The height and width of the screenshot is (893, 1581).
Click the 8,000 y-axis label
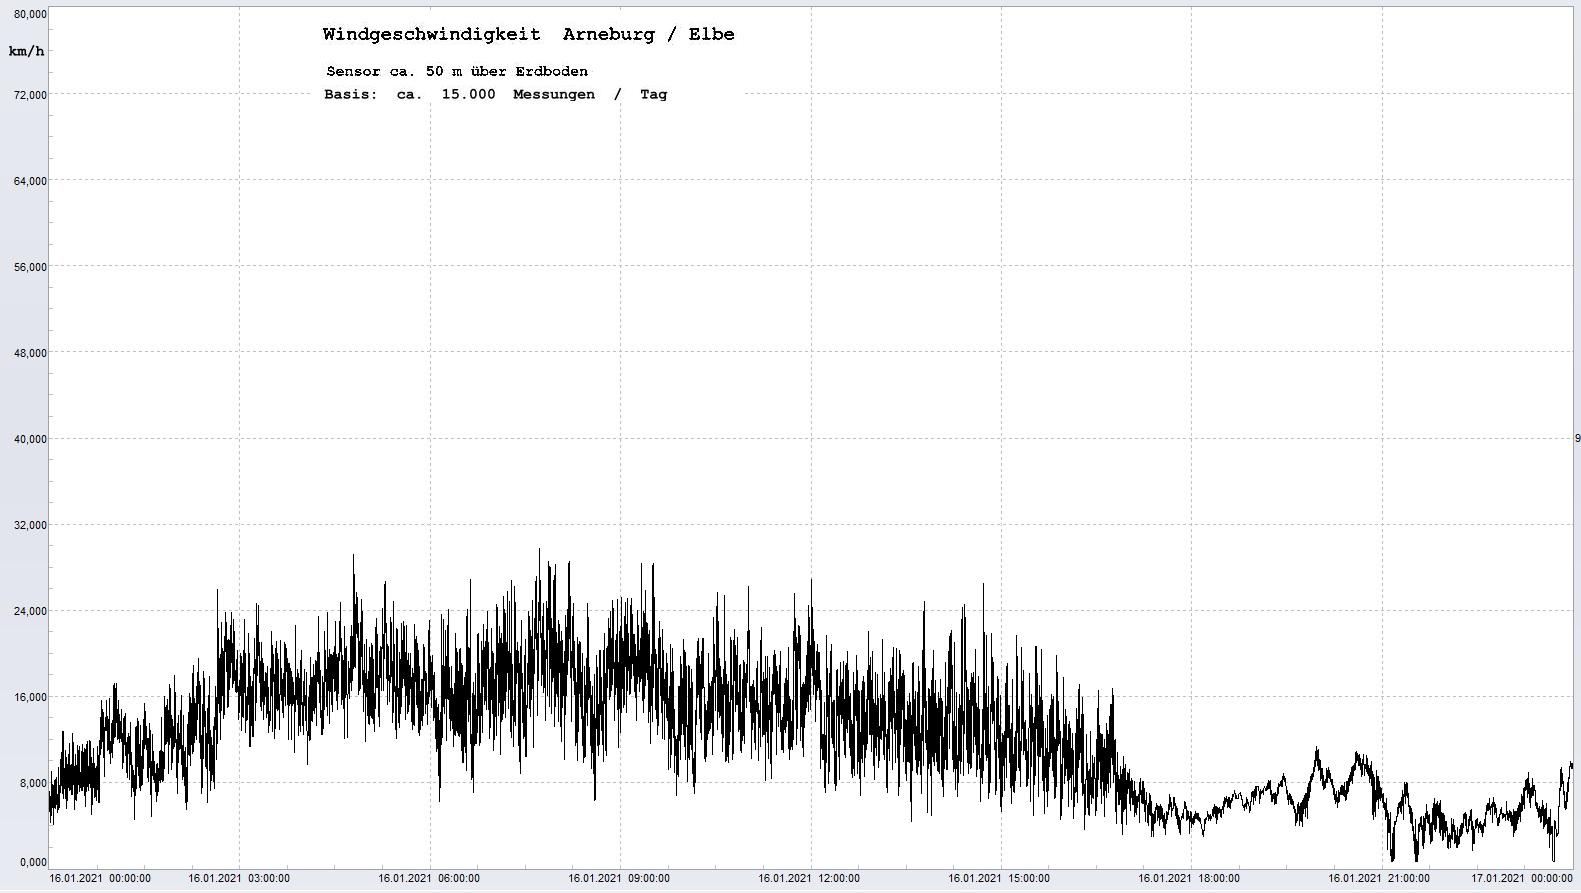33,783
